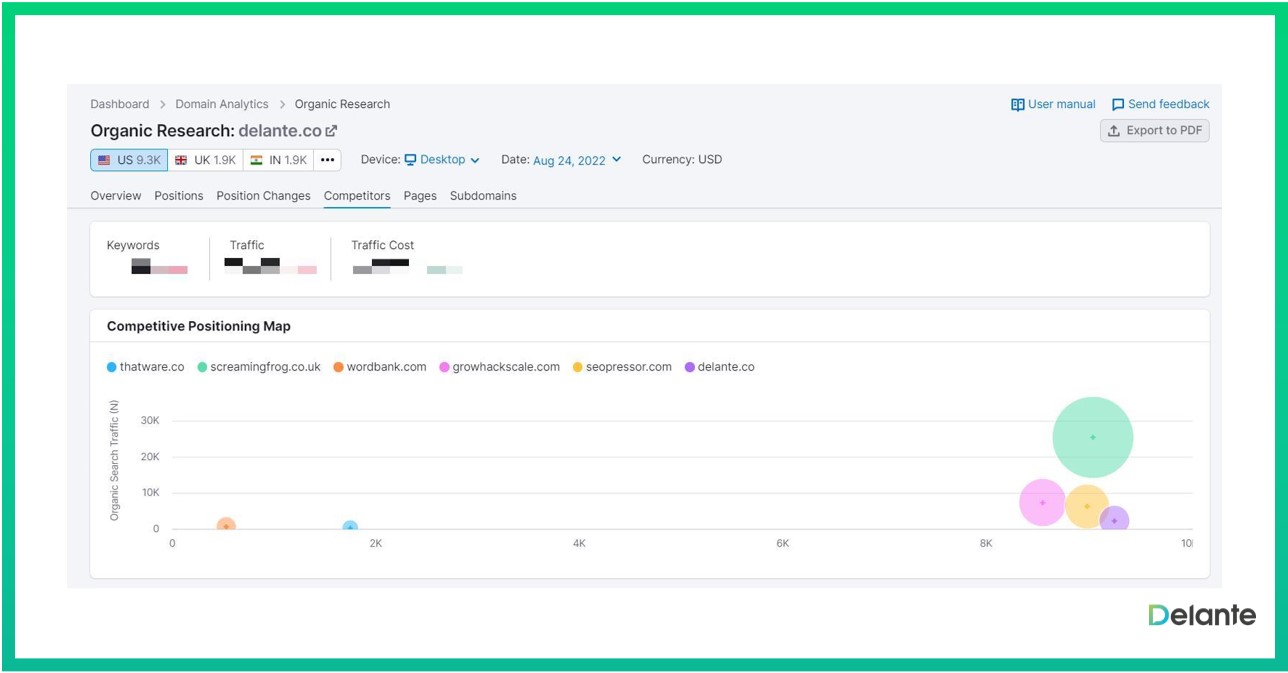
Task: Go to Dashboard breadcrumb
Action: click(x=120, y=104)
